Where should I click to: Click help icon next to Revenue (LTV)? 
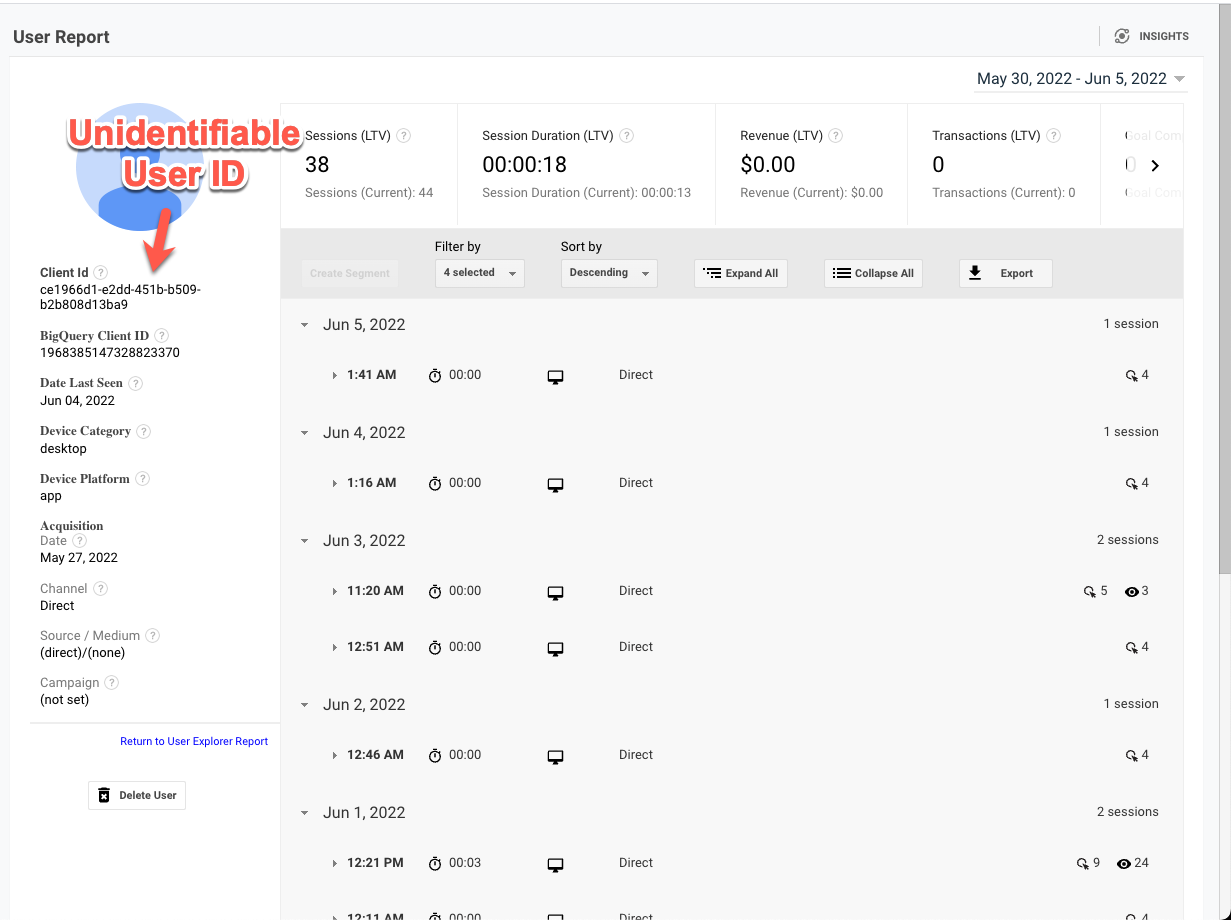836,136
